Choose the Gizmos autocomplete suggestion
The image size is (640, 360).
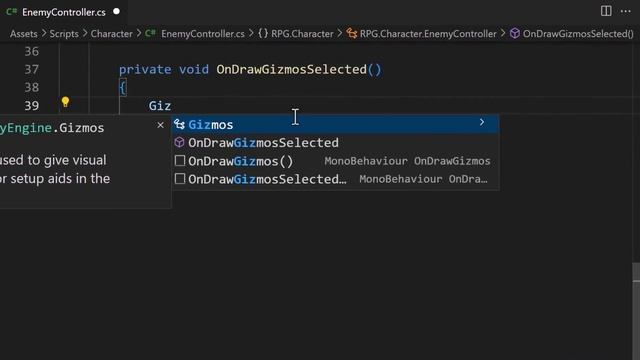(x=335, y=124)
